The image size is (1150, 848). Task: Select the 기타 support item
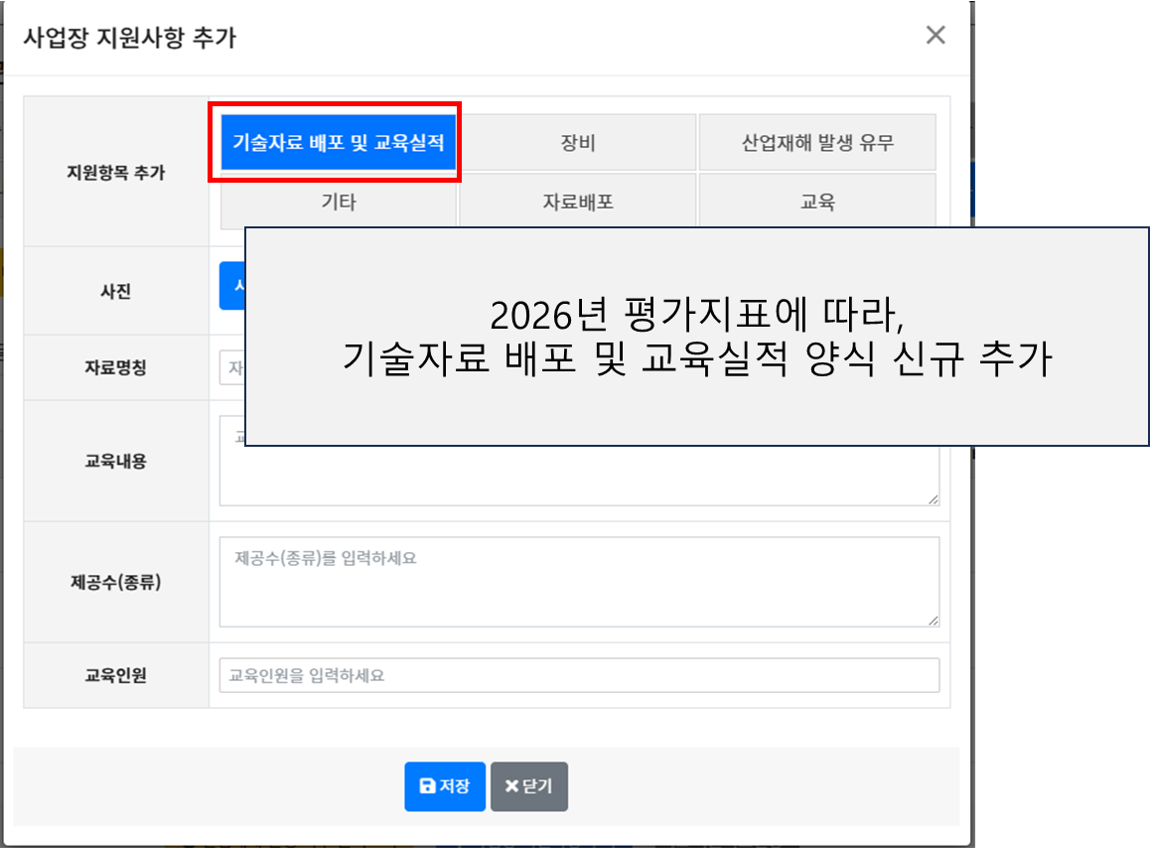click(338, 200)
